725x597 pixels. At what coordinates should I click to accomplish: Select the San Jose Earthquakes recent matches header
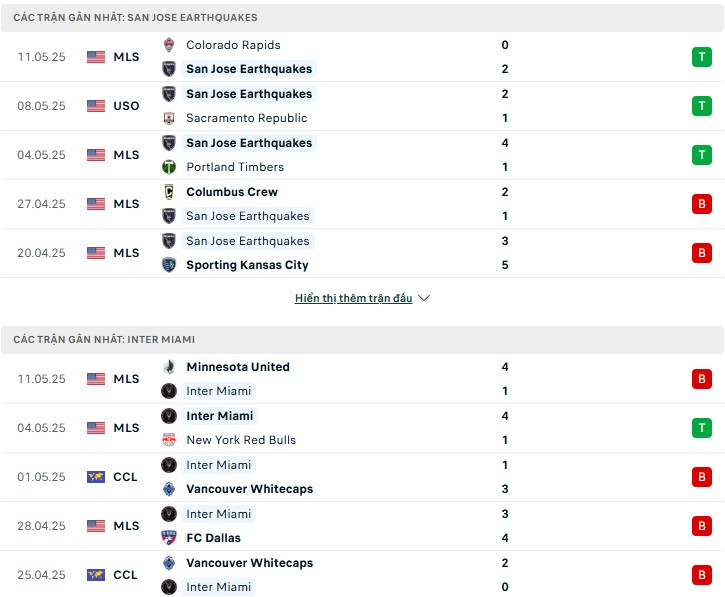(362, 18)
